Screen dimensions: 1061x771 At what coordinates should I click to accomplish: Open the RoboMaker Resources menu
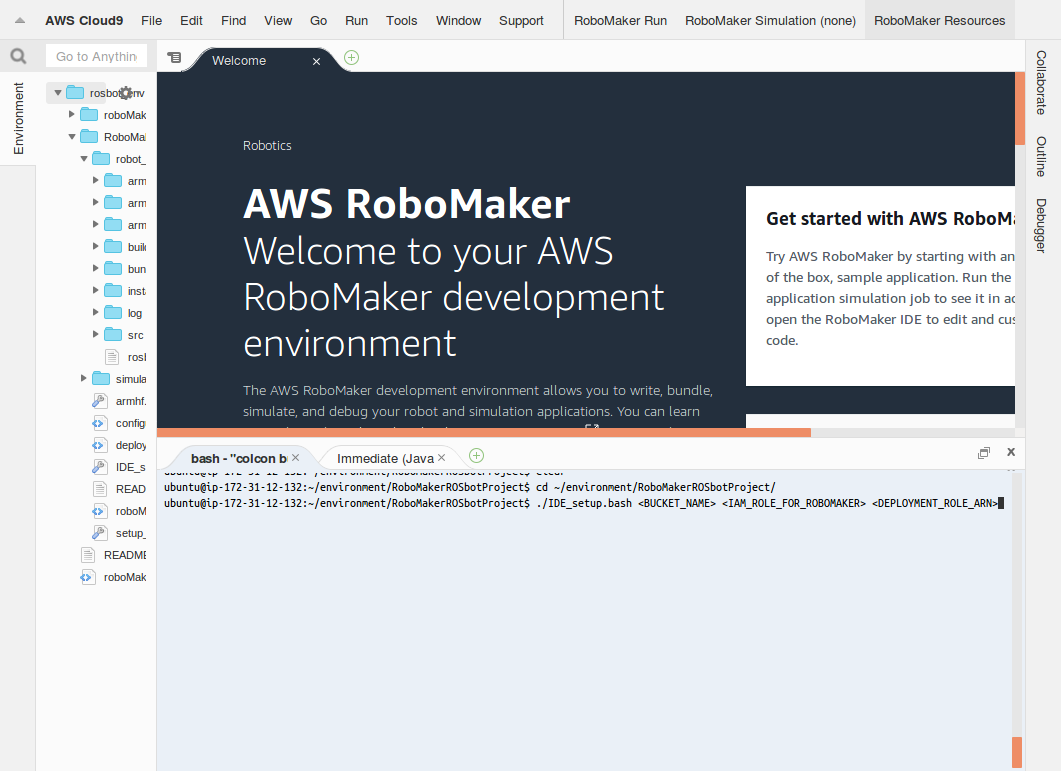click(939, 20)
